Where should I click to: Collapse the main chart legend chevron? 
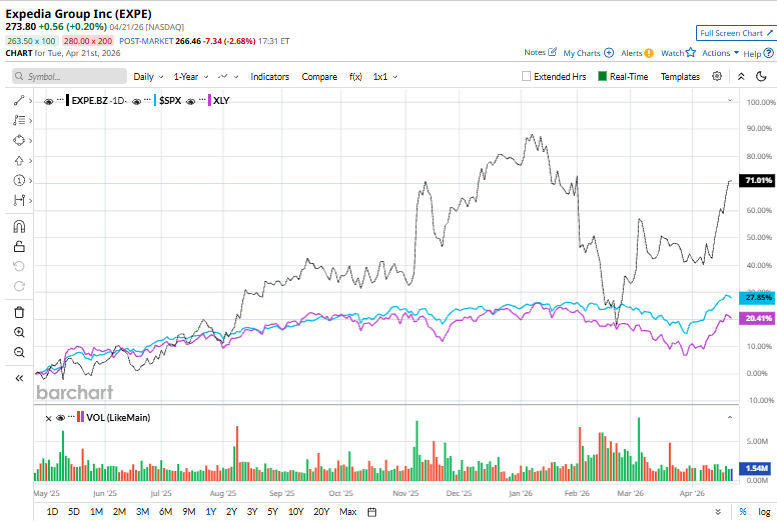click(729, 100)
